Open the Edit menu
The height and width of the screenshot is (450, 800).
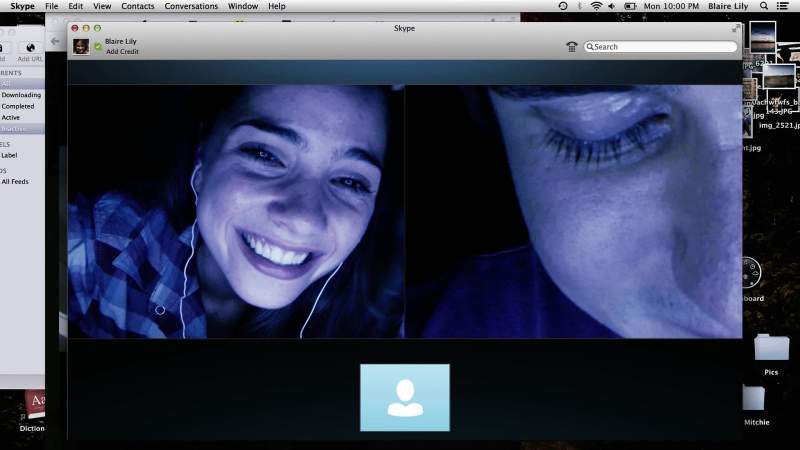(x=76, y=6)
